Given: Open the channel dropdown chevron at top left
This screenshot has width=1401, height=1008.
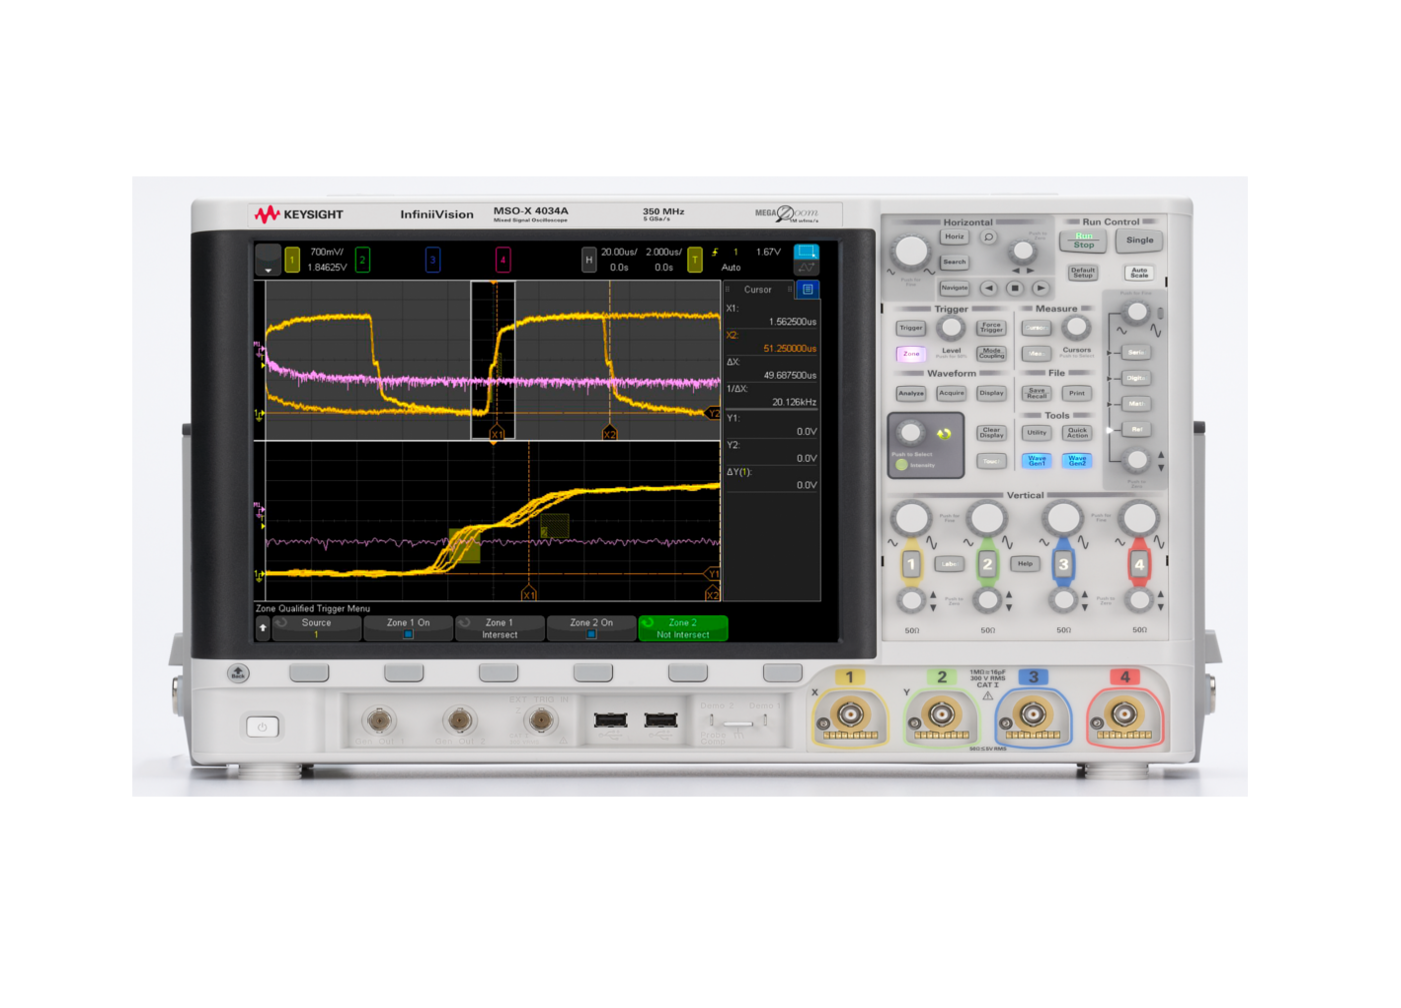Looking at the screenshot, I should 267,270.
